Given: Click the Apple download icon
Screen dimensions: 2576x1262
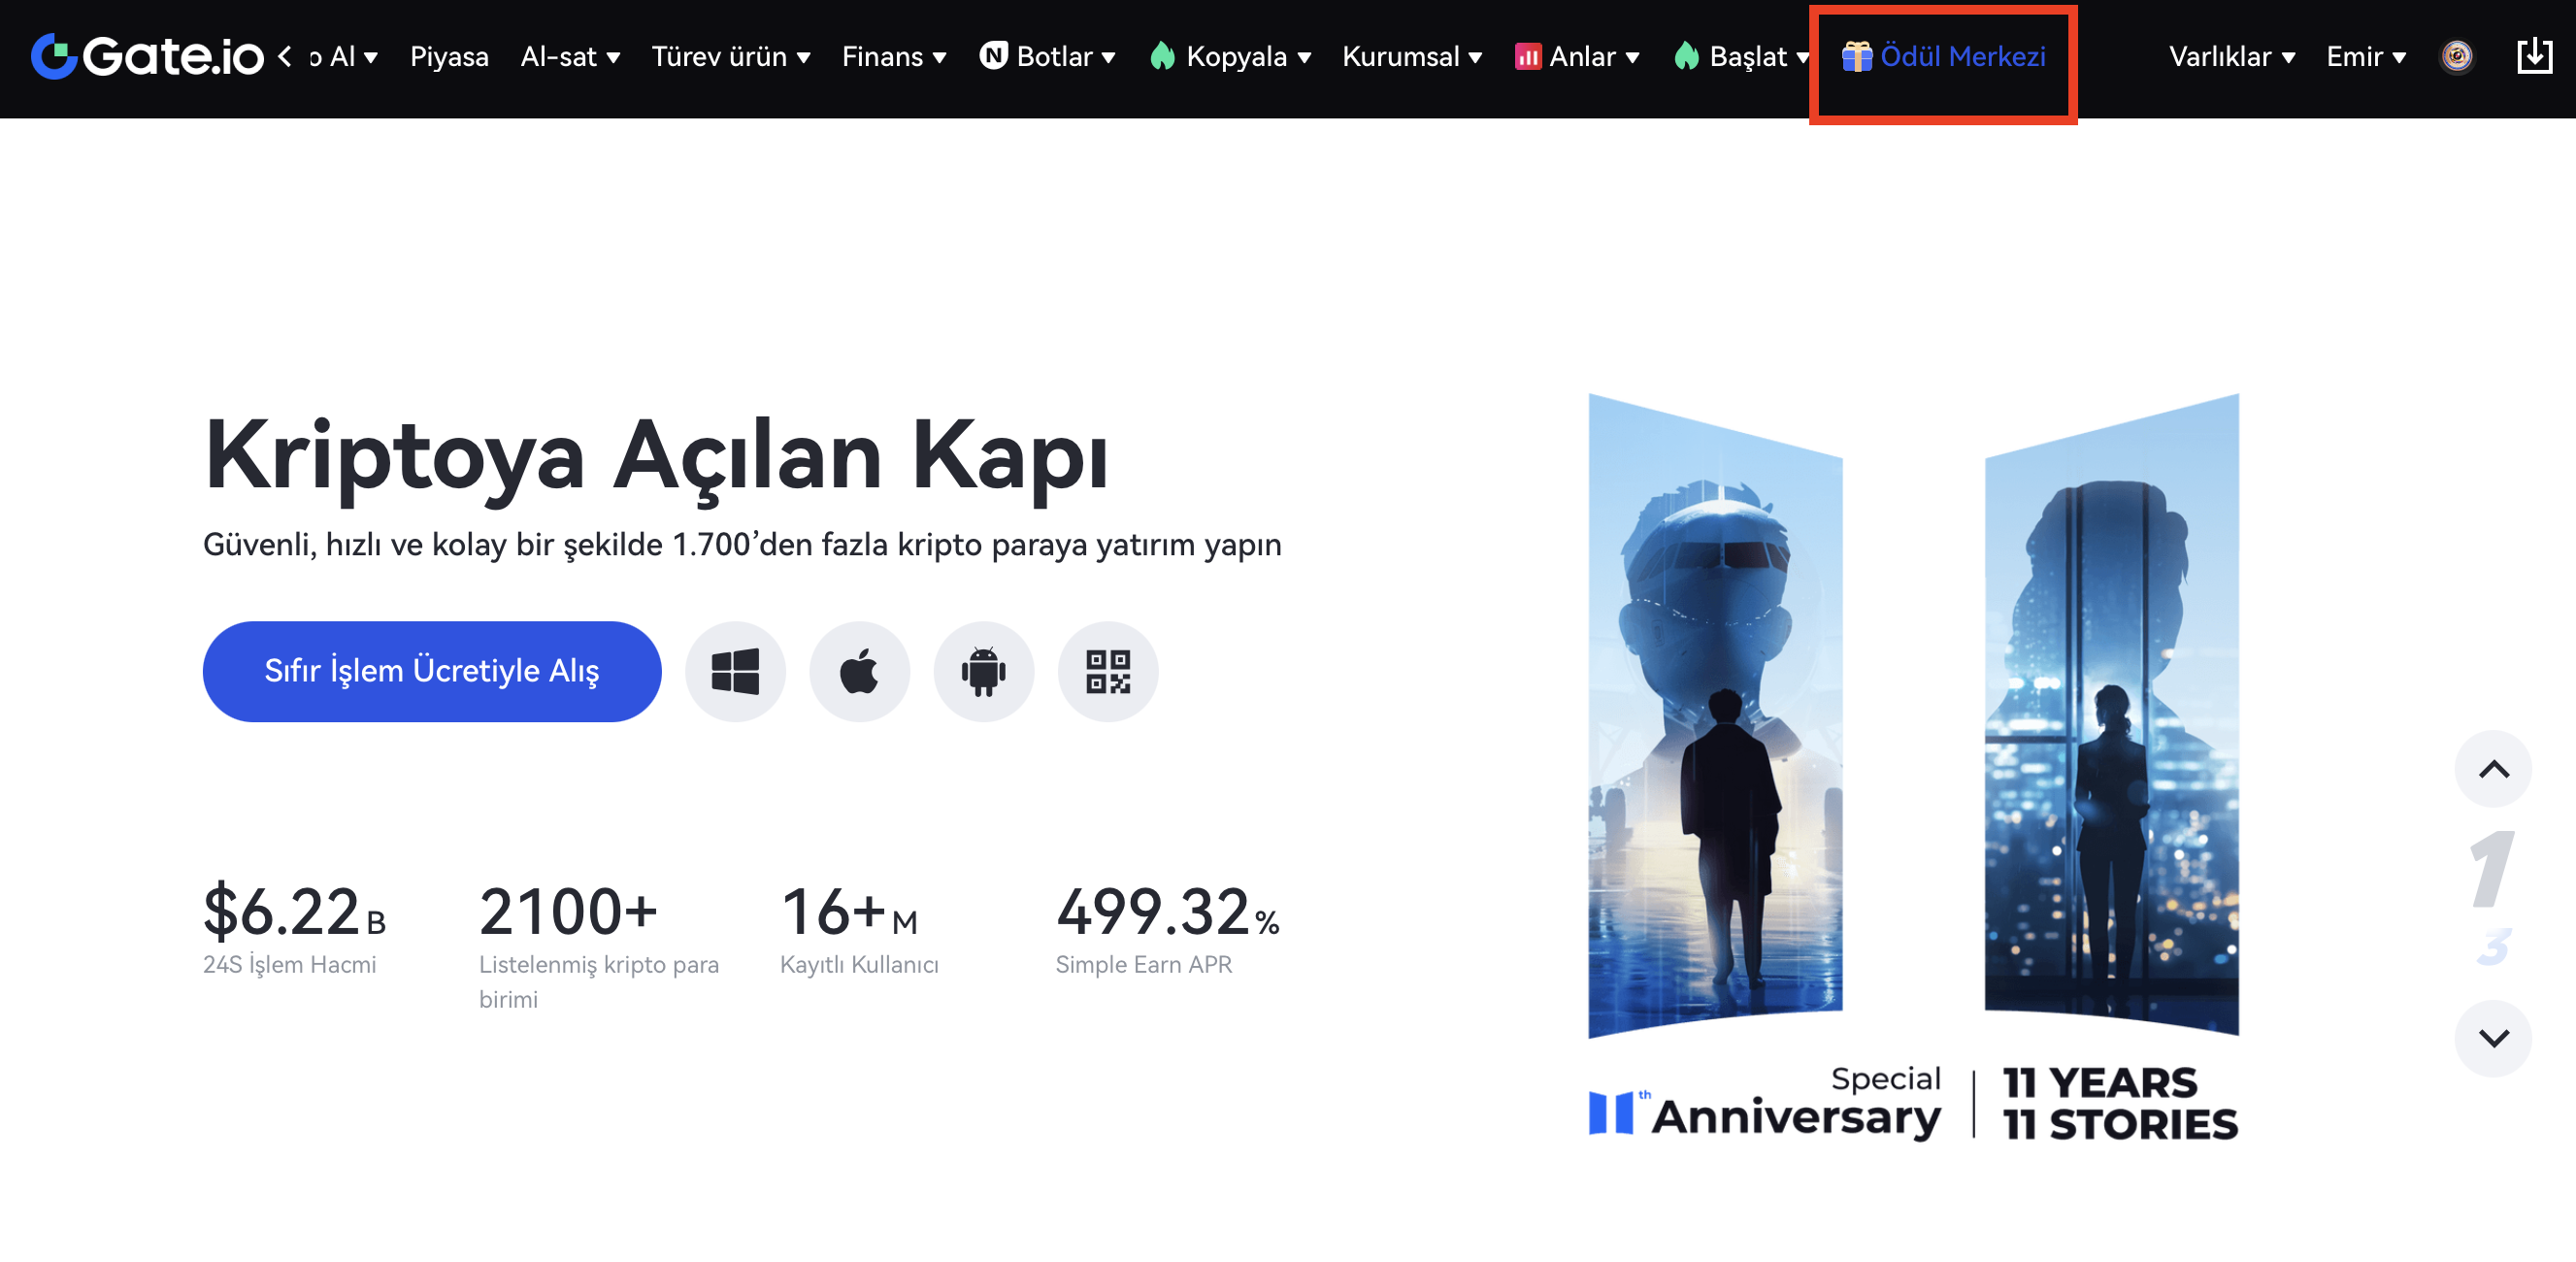Looking at the screenshot, I should (x=859, y=671).
